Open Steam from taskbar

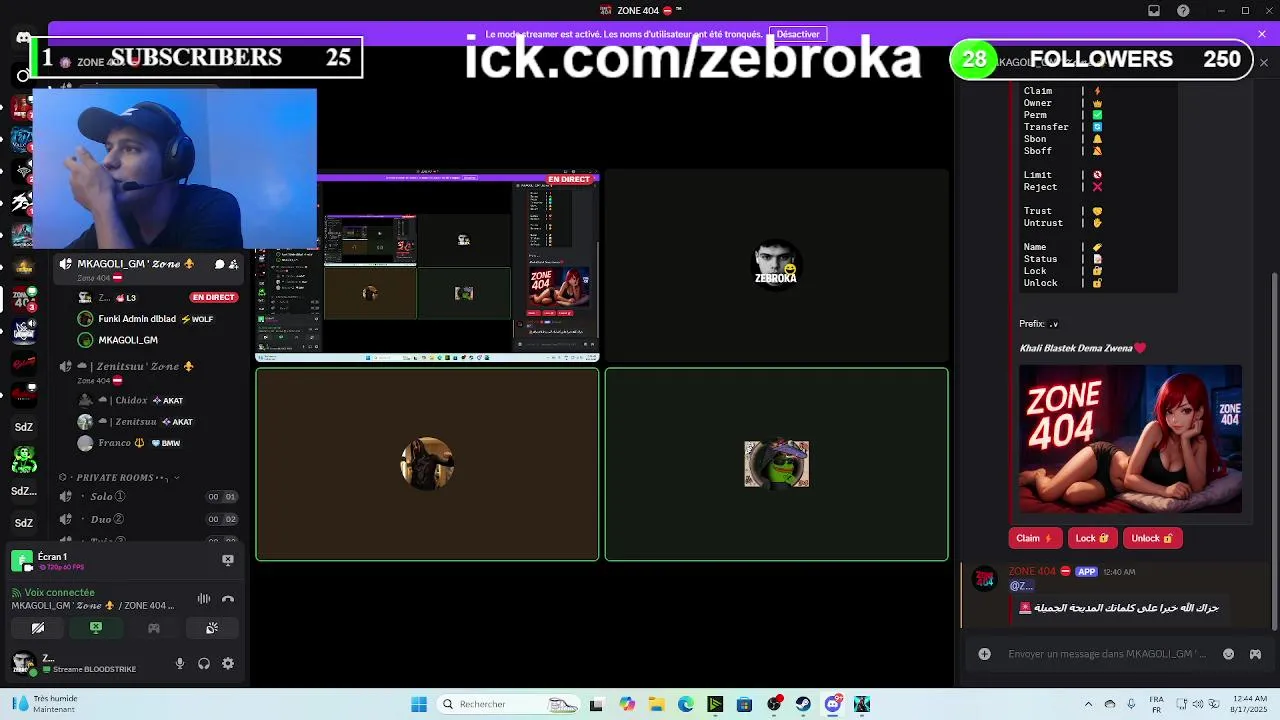coord(803,704)
